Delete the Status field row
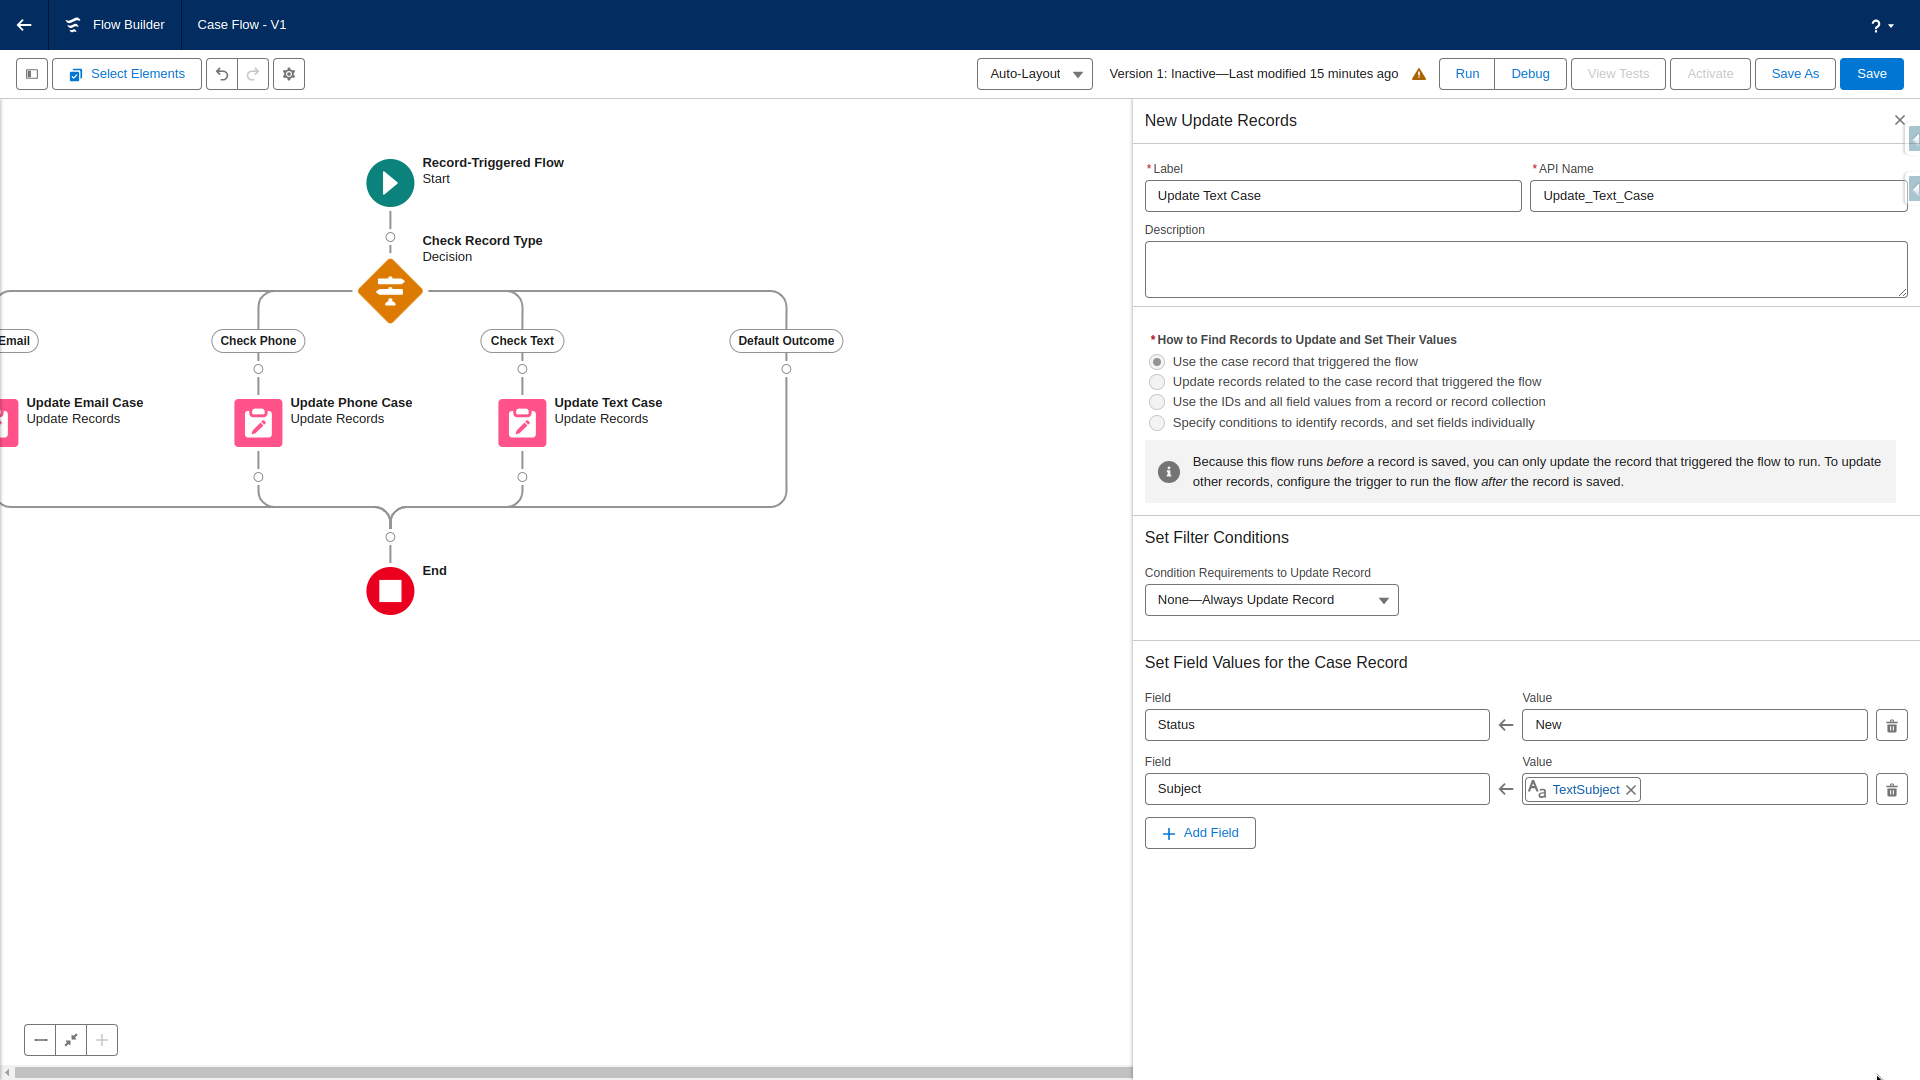 [x=1891, y=726]
